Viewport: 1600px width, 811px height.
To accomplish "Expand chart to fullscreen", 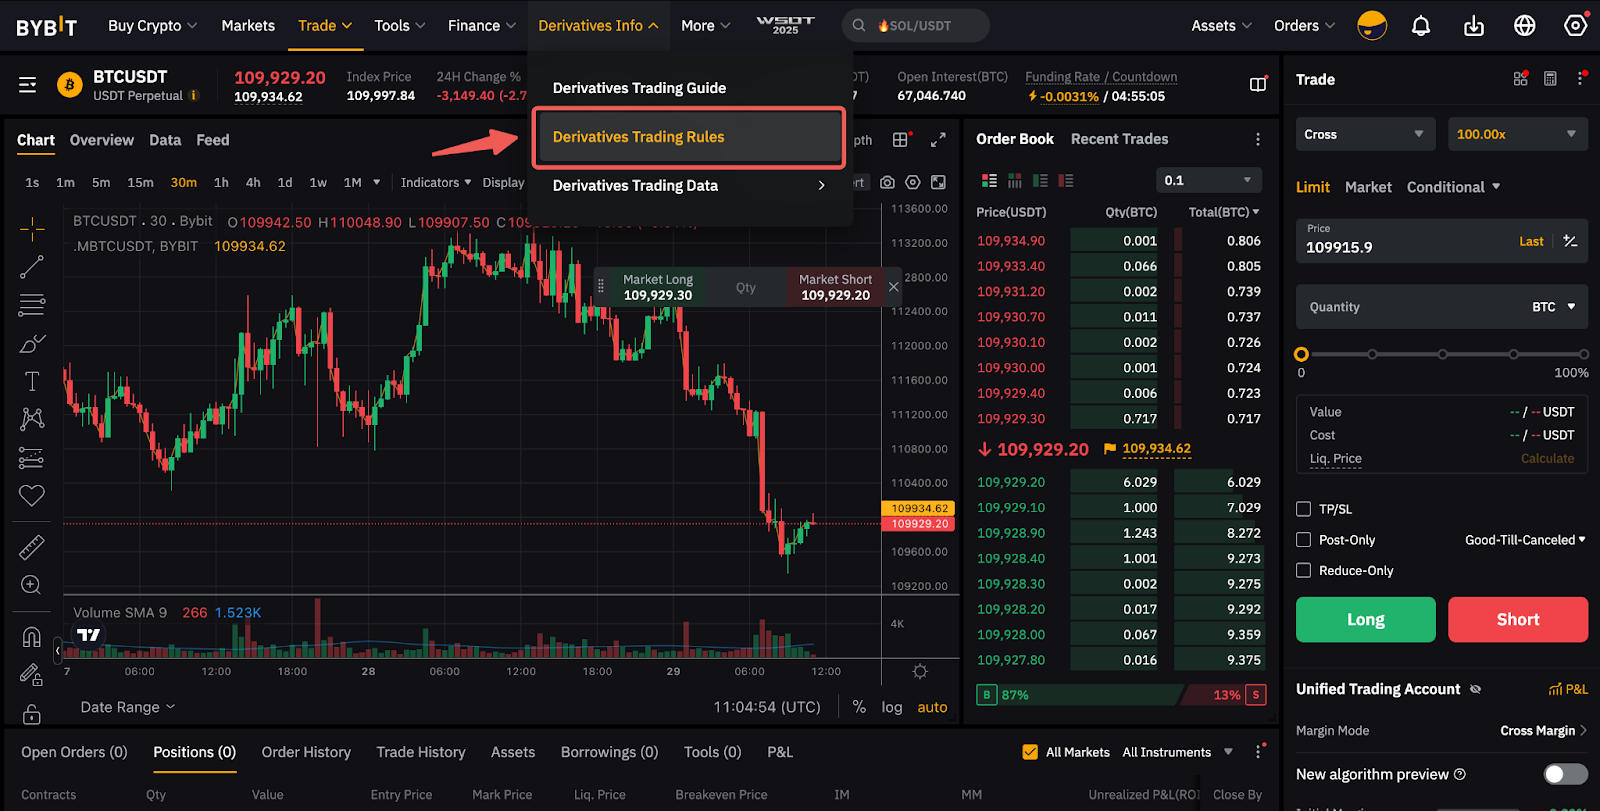I will 938,140.
